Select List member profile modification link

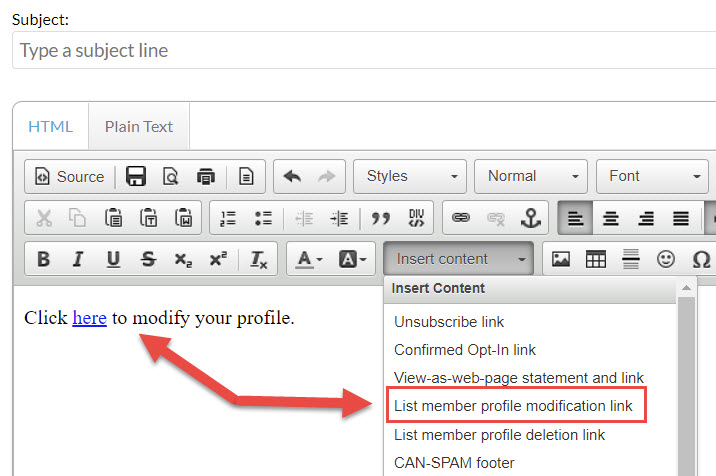(513, 406)
